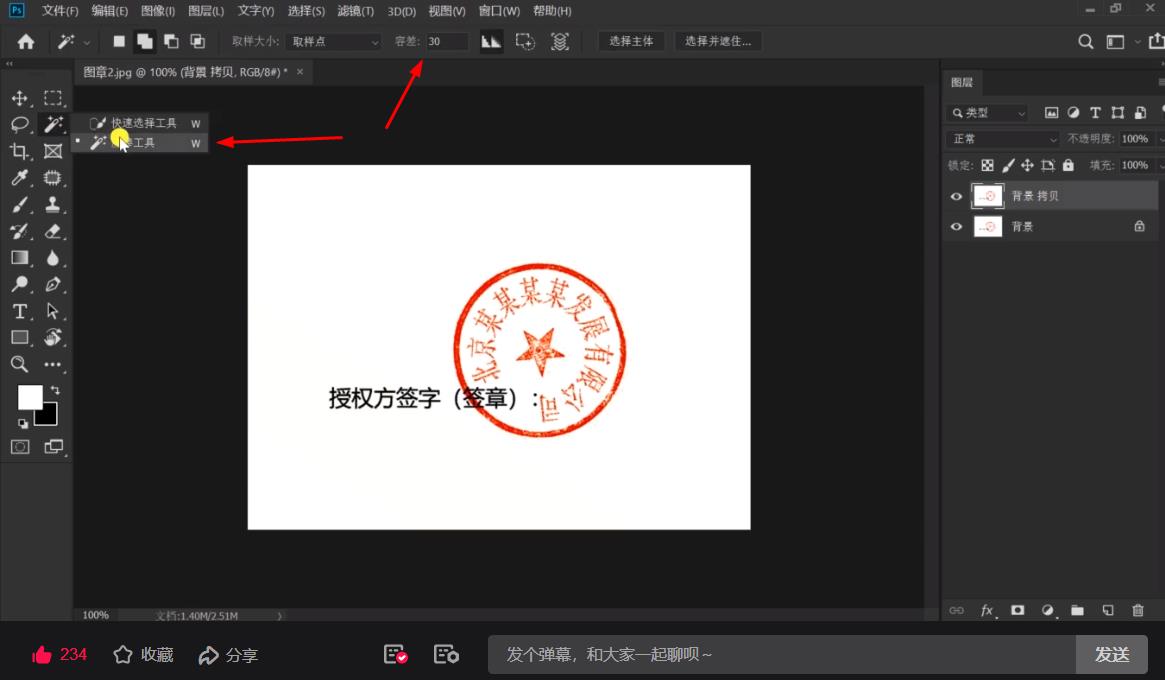Select the Crop tool
This screenshot has height=680, width=1165.
pos(20,151)
